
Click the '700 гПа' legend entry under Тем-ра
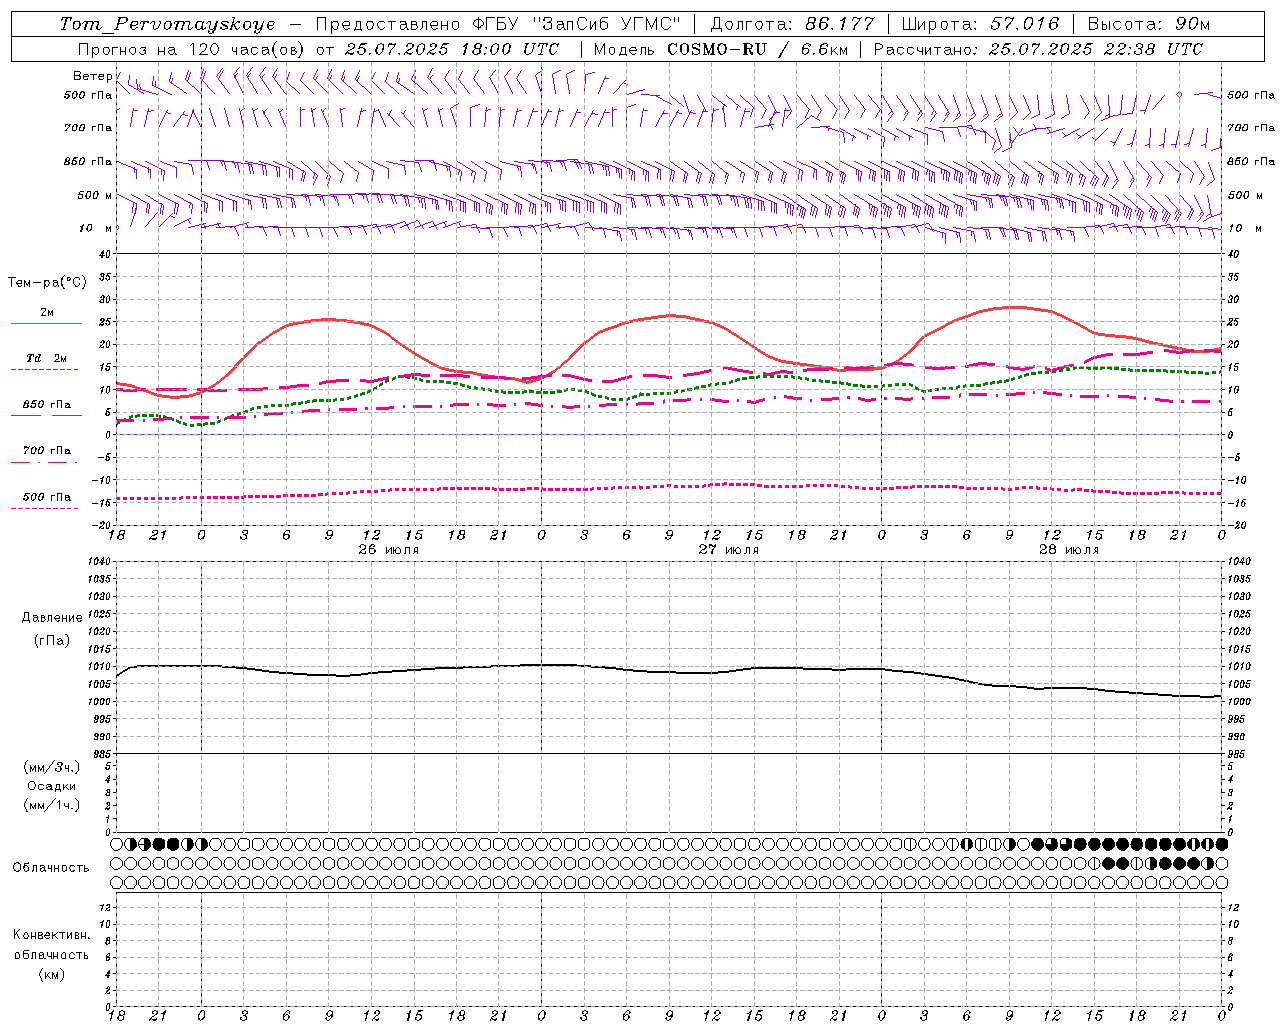(47, 450)
